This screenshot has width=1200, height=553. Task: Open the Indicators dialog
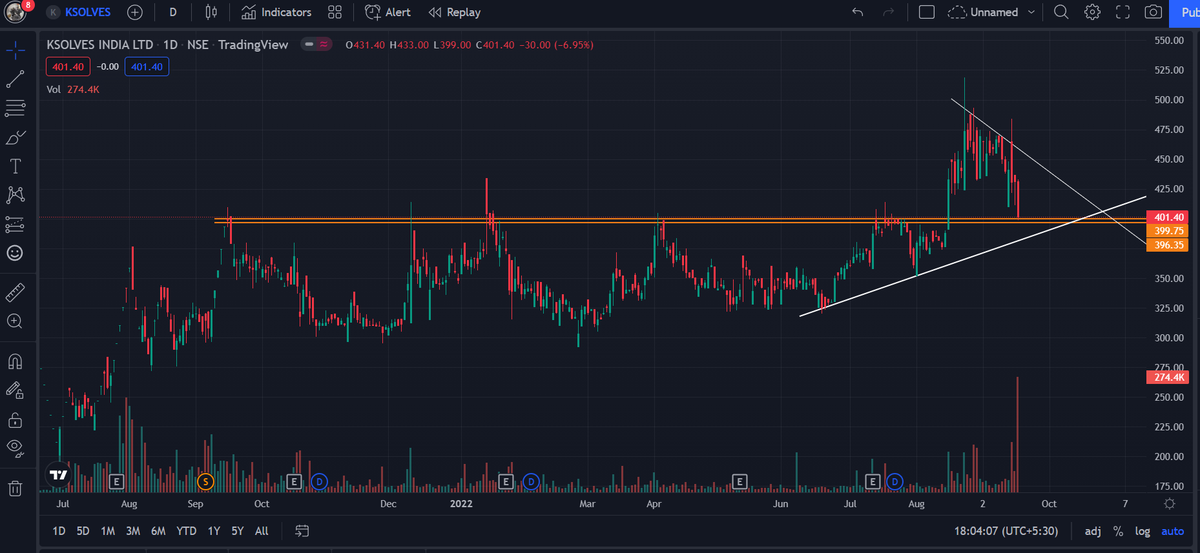[x=277, y=12]
